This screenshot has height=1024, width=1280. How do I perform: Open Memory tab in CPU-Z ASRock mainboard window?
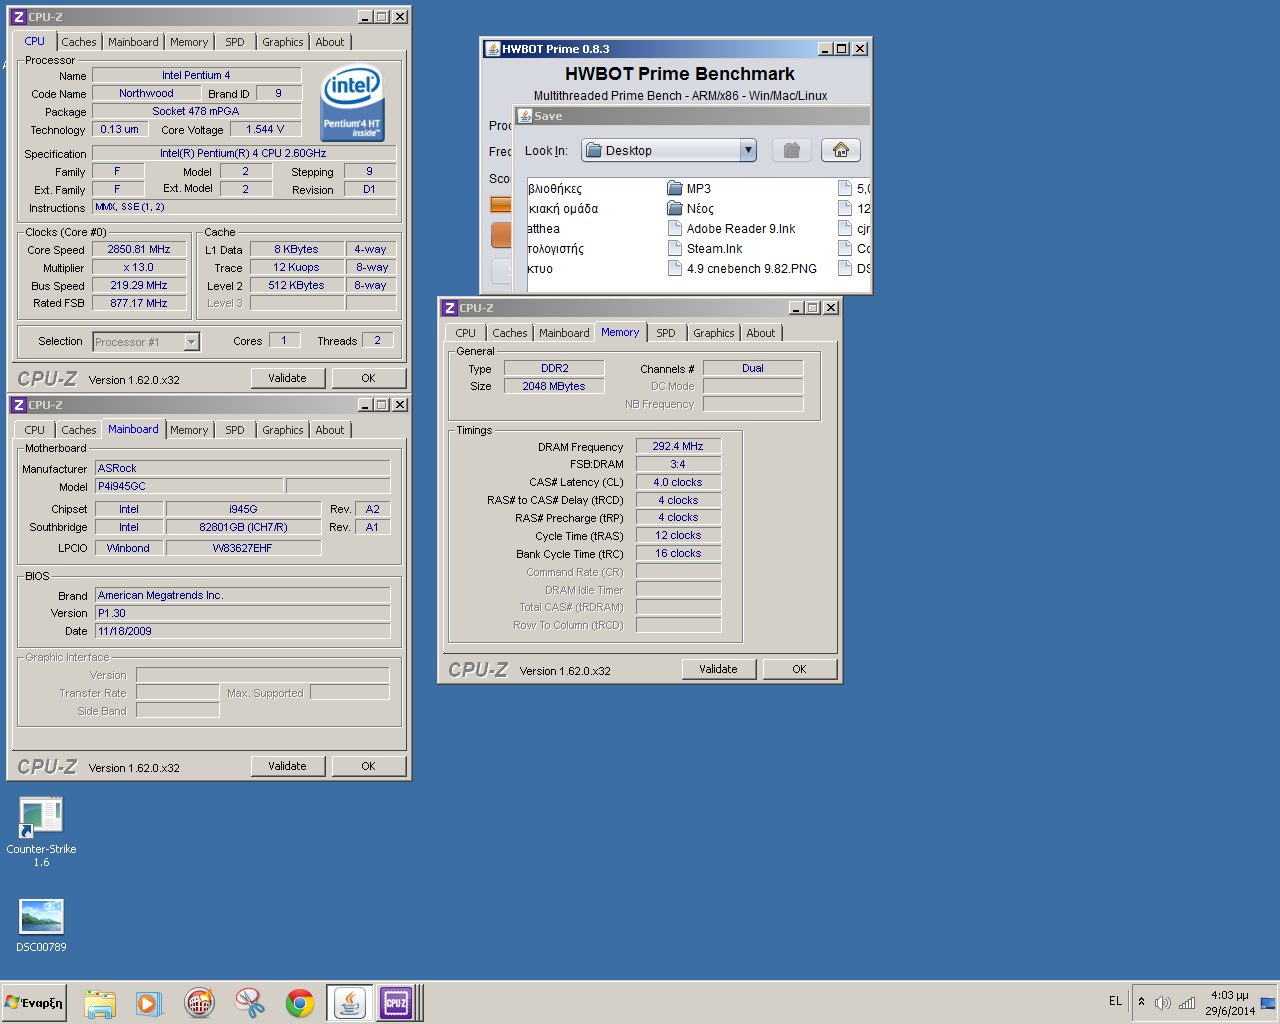tap(189, 430)
